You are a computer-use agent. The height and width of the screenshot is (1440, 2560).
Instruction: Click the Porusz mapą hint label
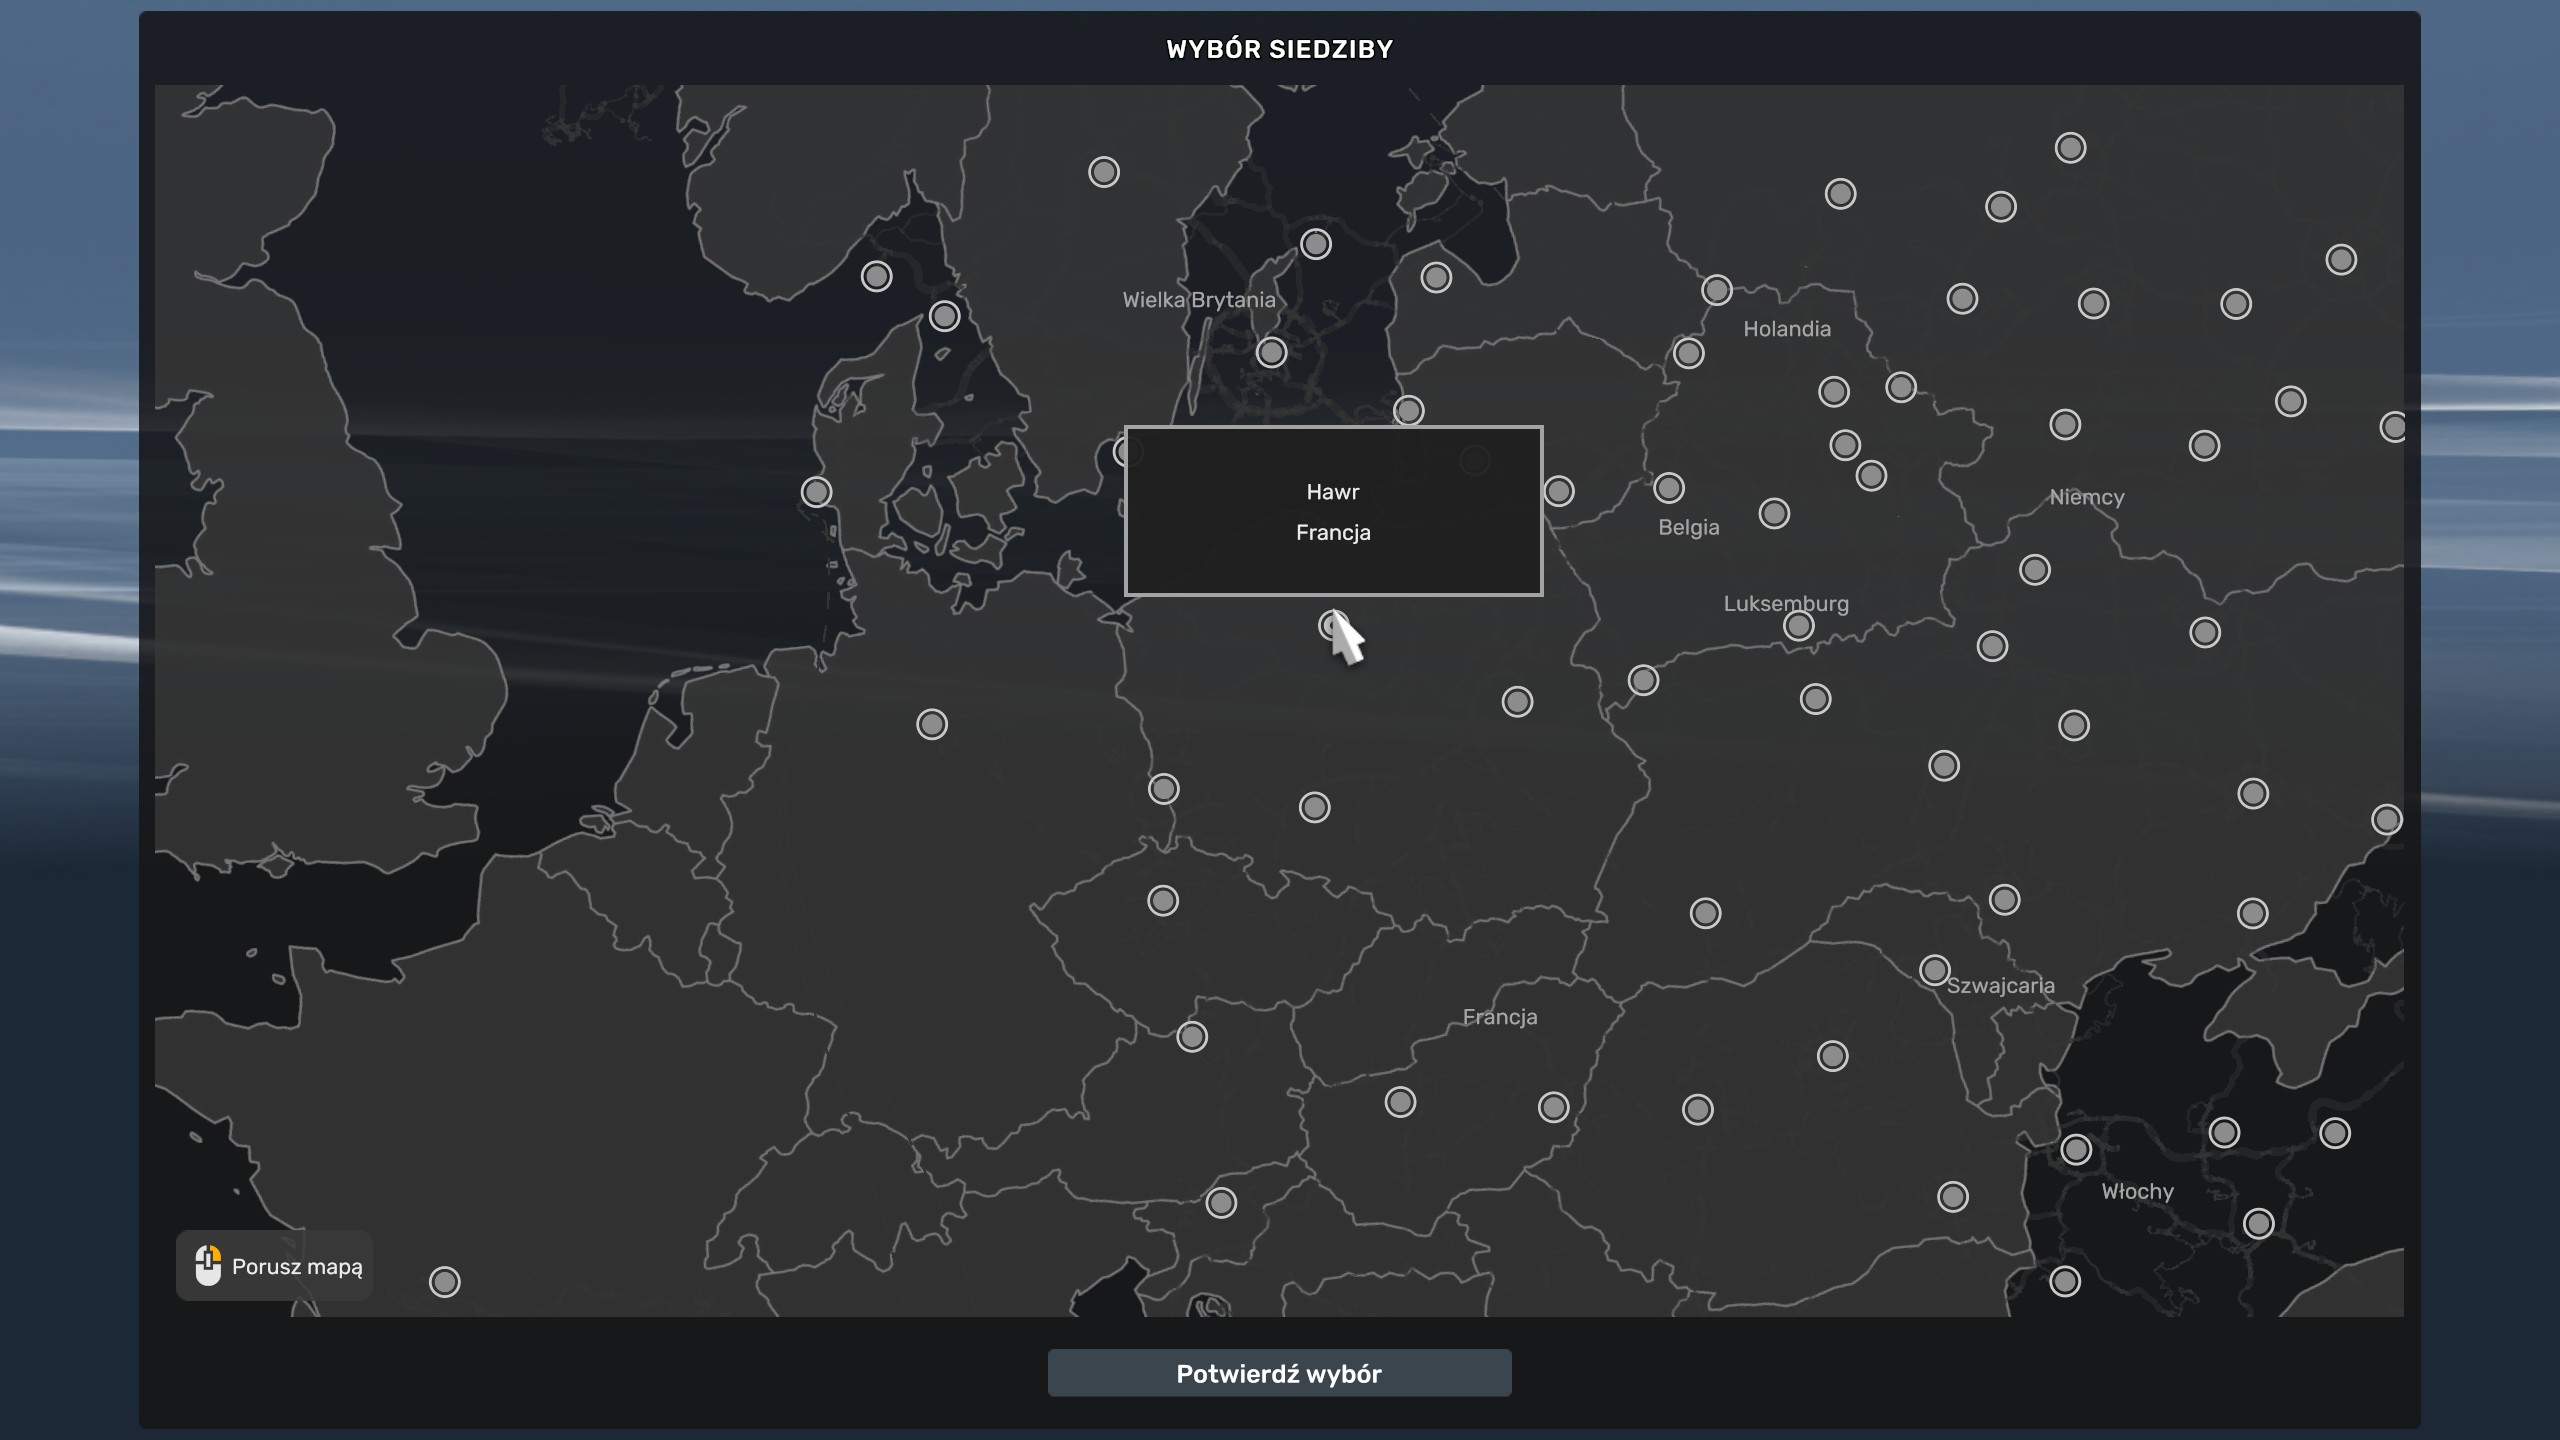(x=297, y=1266)
